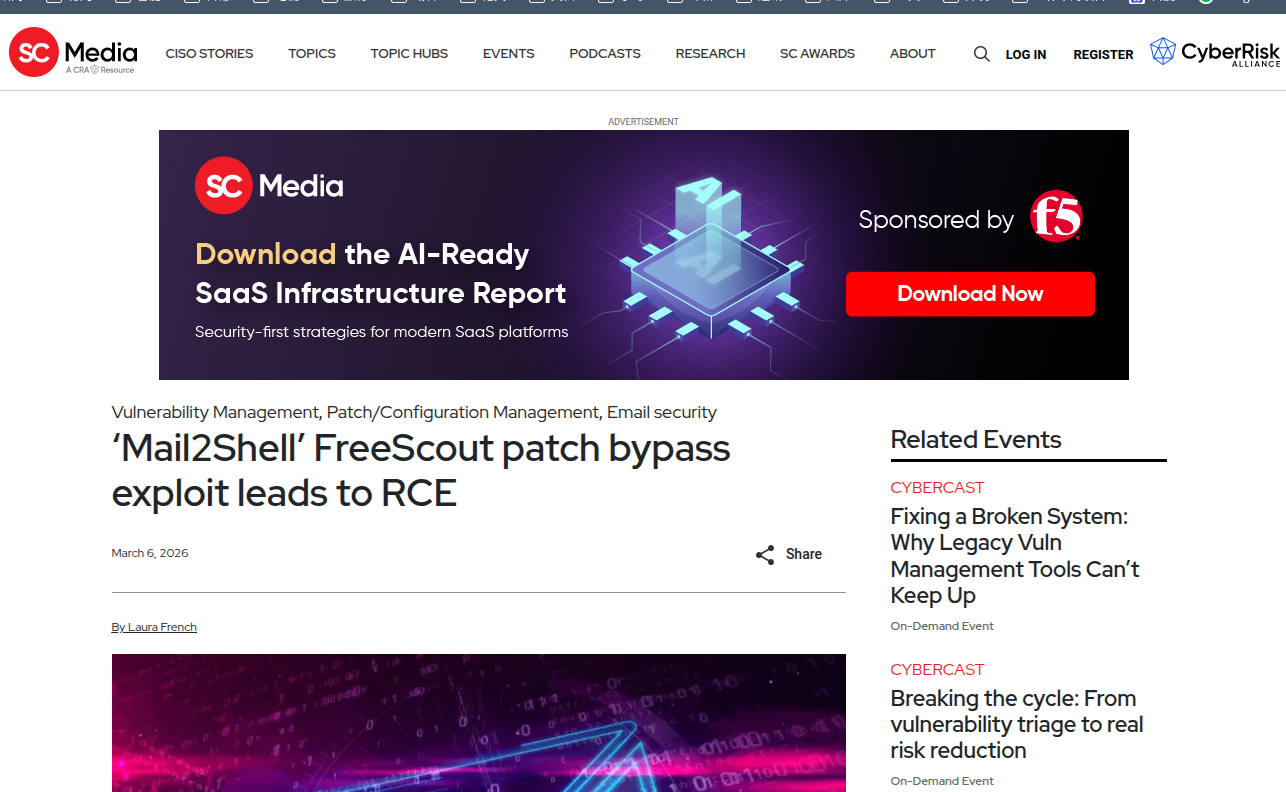Click the ADVERTISEMENT label above the banner

pos(643,122)
